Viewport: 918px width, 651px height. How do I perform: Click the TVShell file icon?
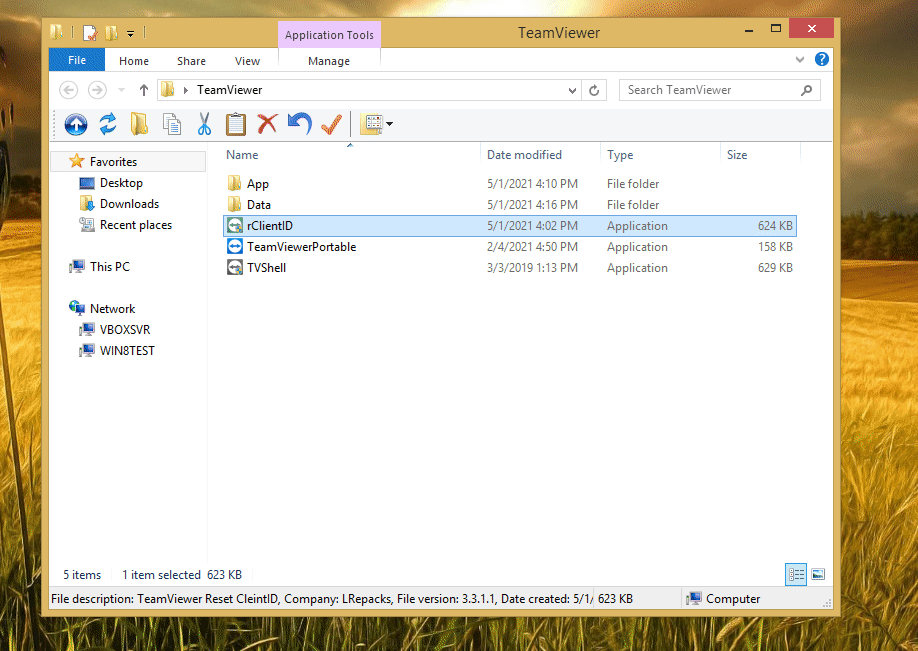pyautogui.click(x=235, y=268)
